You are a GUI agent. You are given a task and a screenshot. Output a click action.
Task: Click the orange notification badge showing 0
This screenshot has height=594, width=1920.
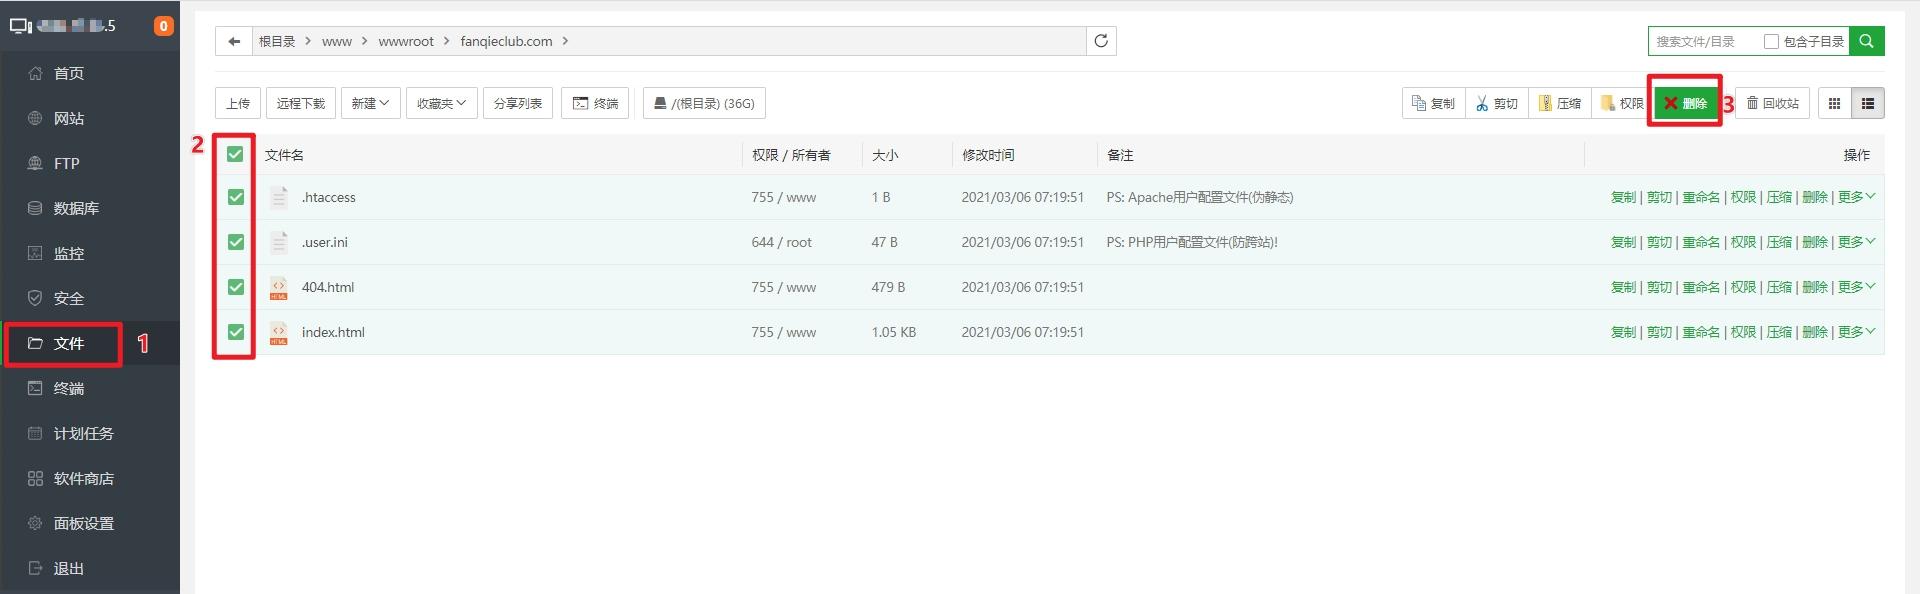[164, 26]
